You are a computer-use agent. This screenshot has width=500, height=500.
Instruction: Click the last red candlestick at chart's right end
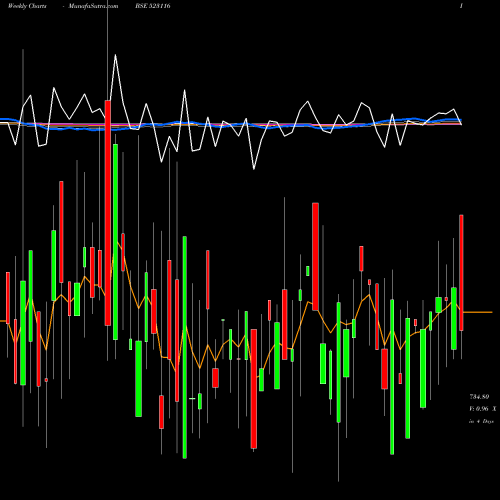461,273
